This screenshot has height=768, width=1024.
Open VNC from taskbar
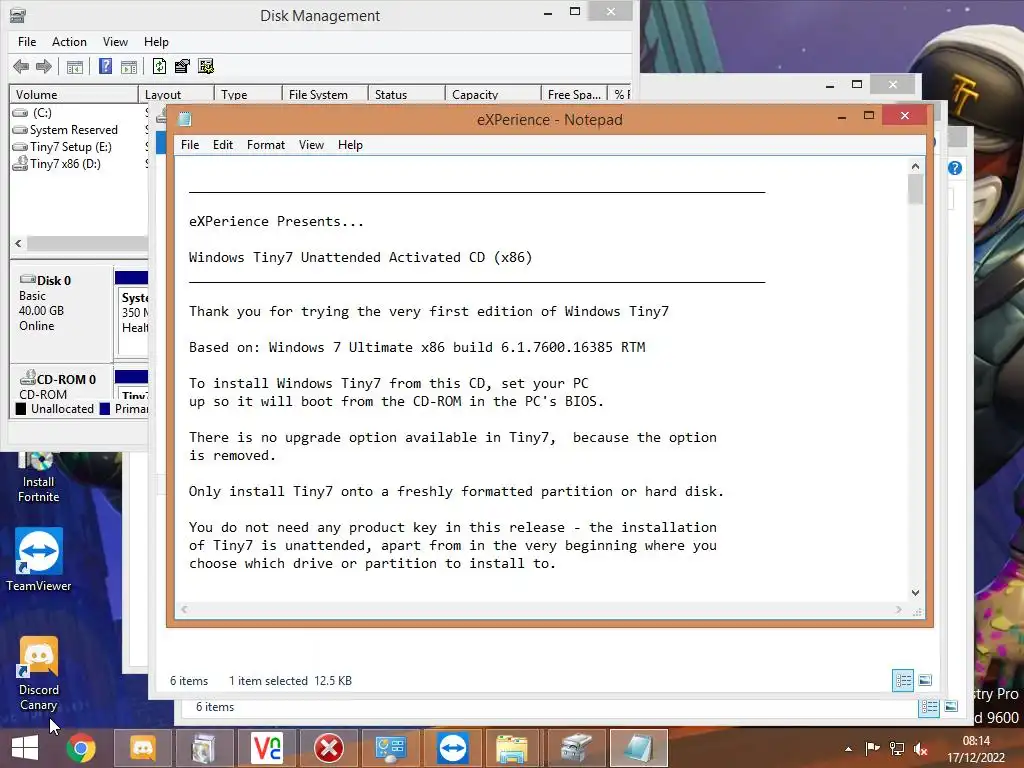point(266,748)
